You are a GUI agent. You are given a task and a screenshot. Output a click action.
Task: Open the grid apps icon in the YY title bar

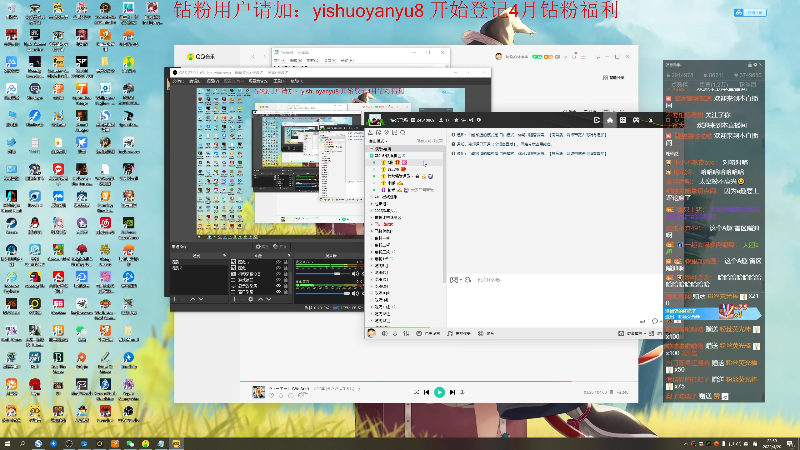click(x=623, y=120)
